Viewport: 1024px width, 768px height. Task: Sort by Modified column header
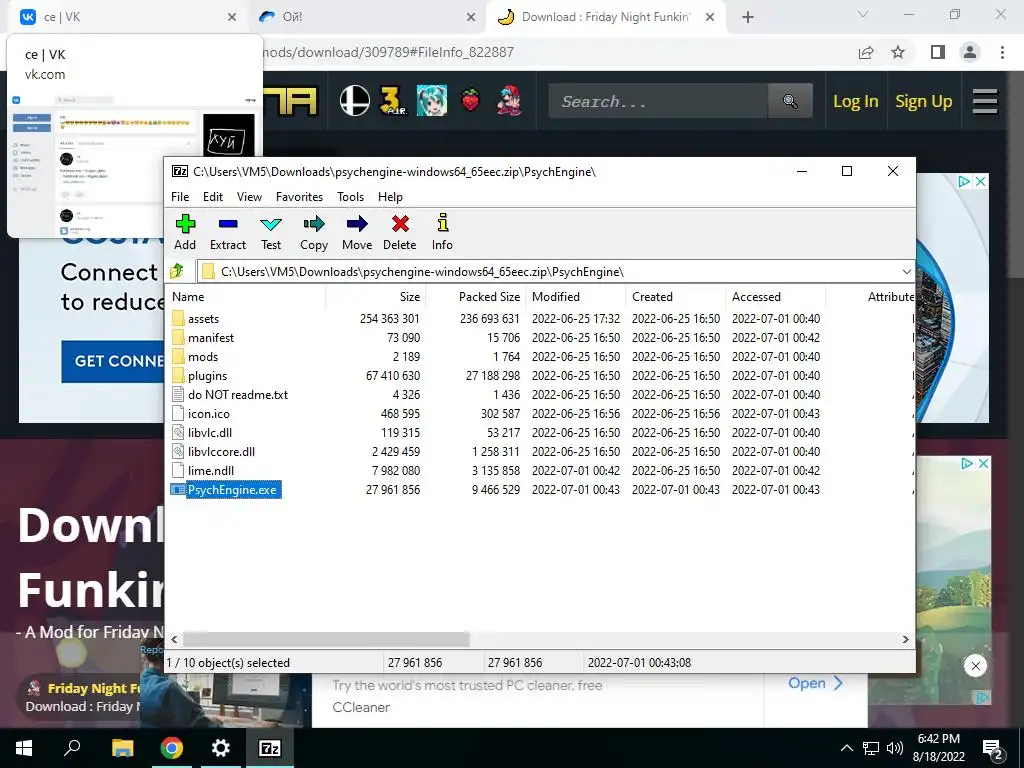(x=576, y=296)
